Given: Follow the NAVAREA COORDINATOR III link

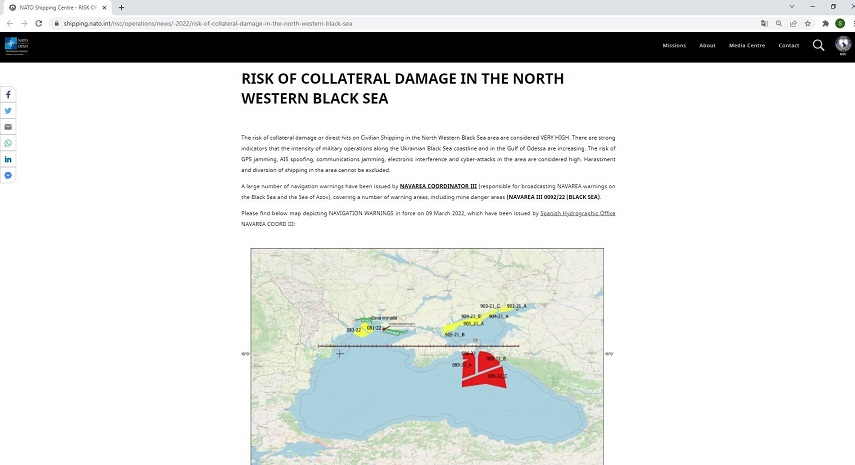Looking at the screenshot, I should point(438,186).
